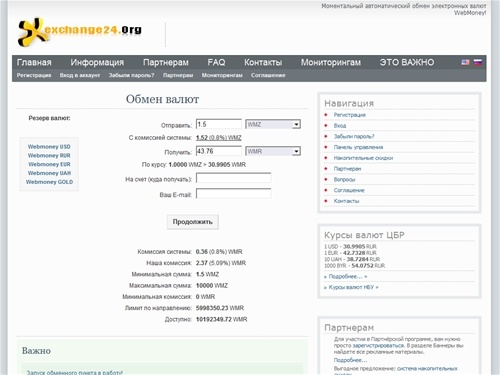Open the WMZ send currency dropdown
The width and height of the screenshot is (500, 375).
[273, 124]
